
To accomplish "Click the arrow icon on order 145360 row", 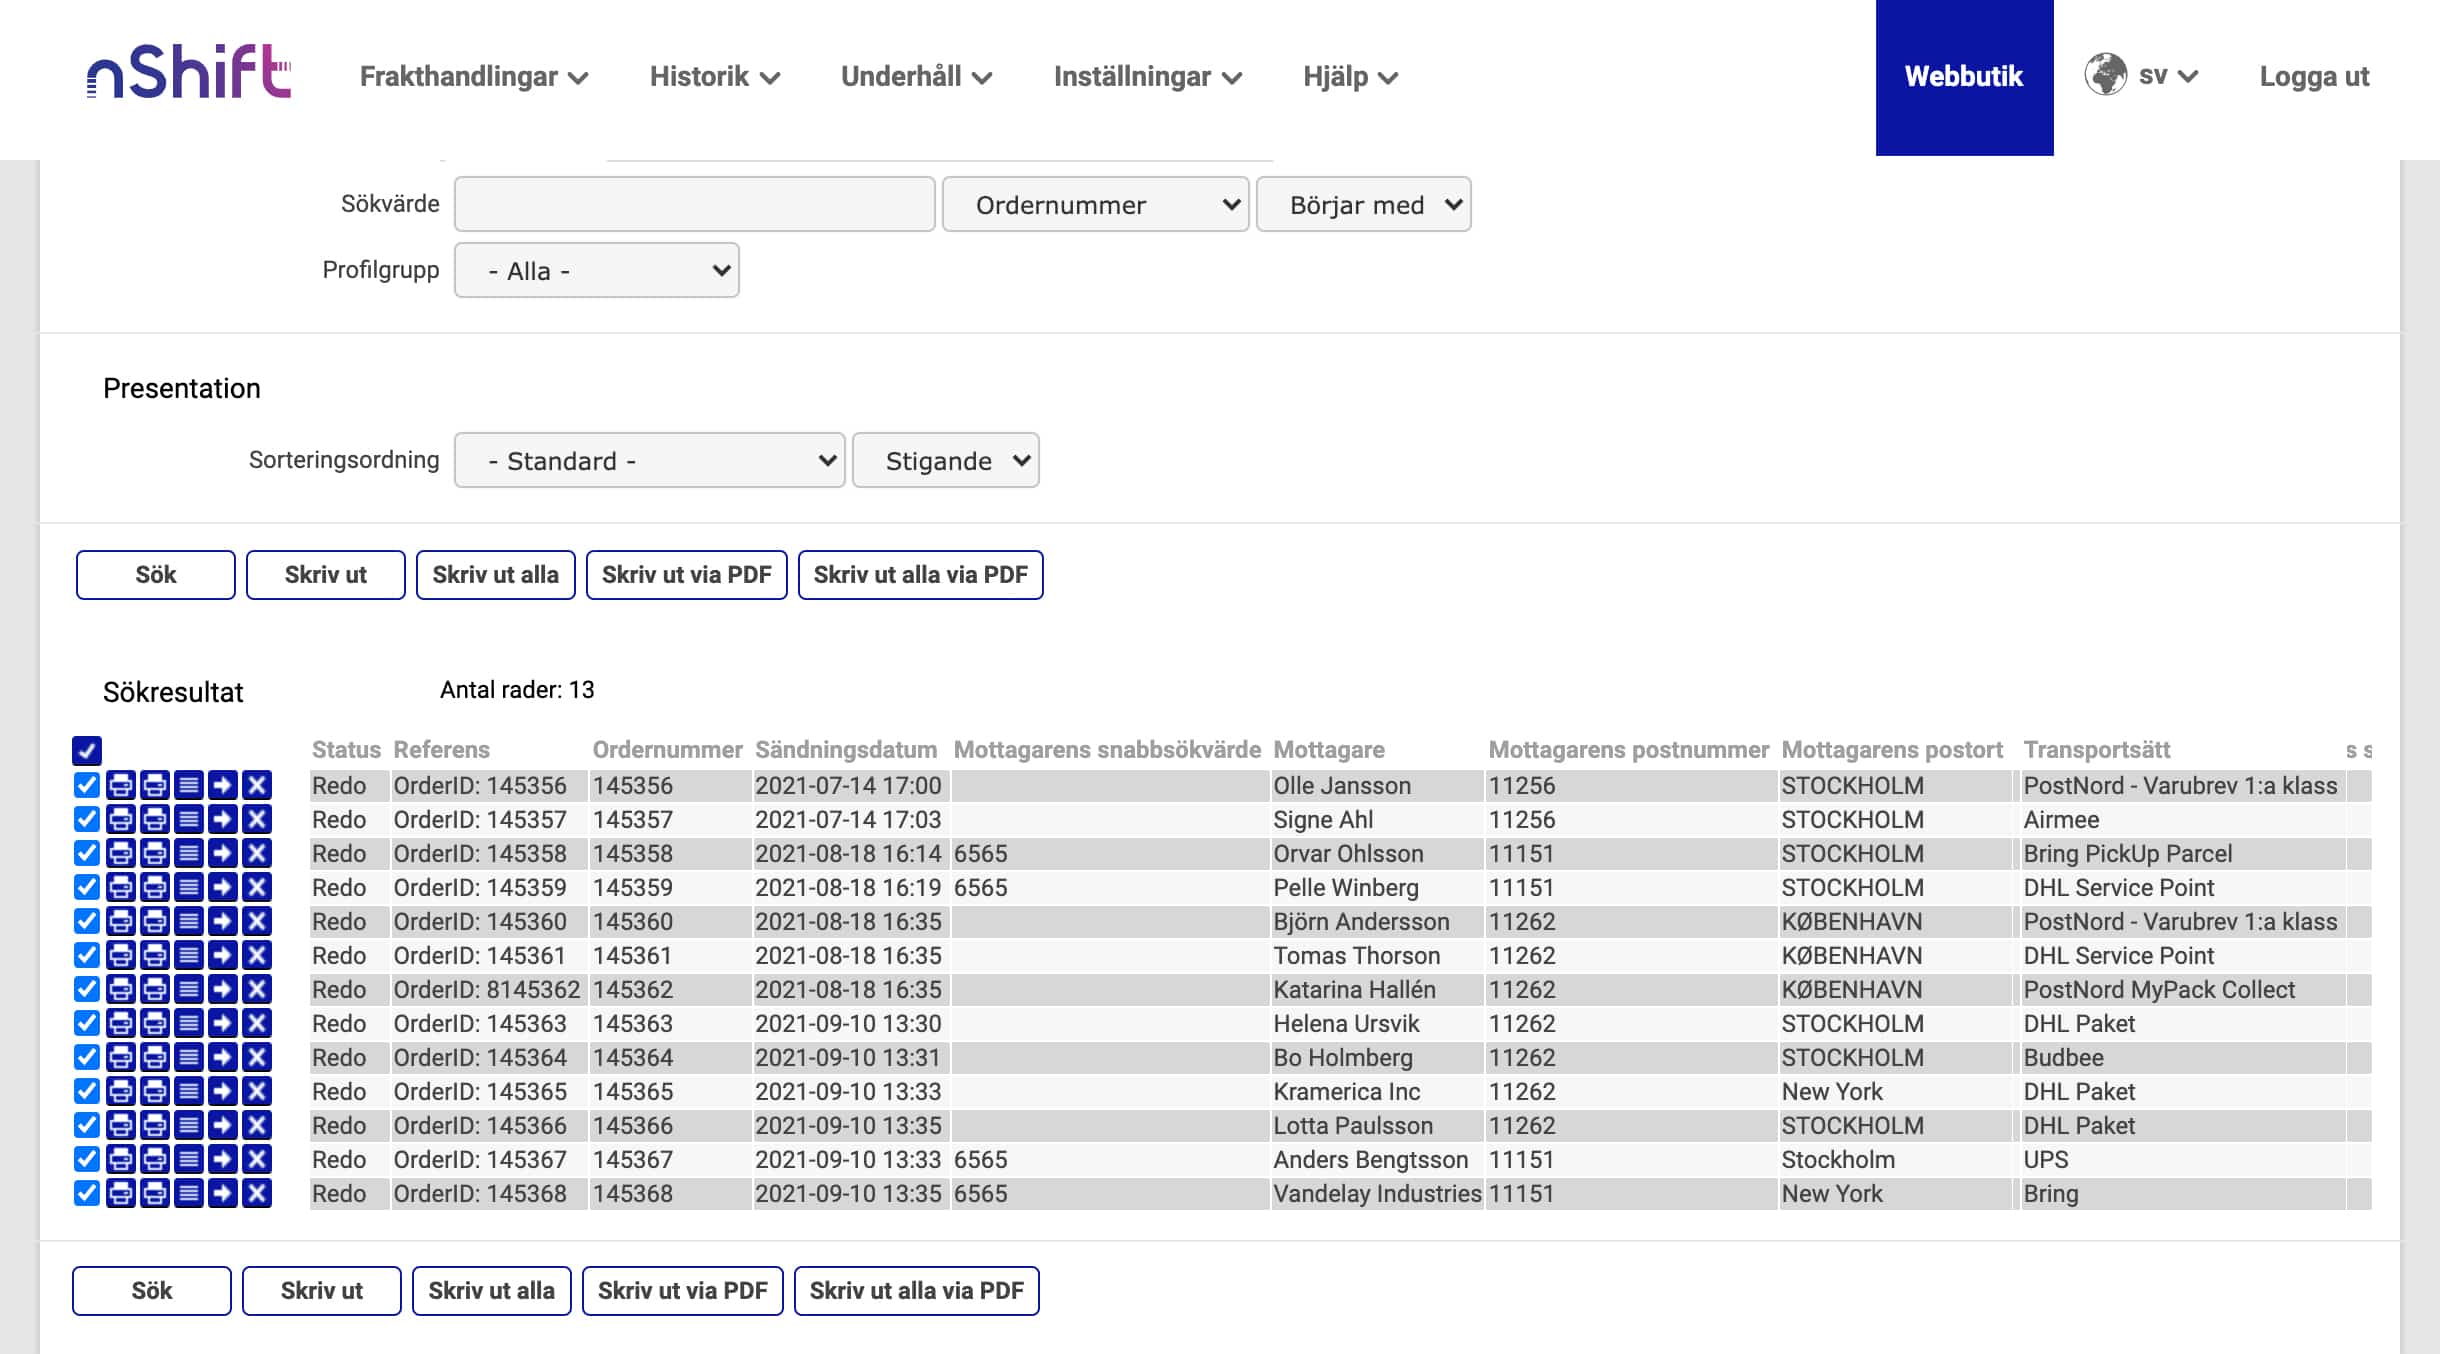I will (x=222, y=921).
